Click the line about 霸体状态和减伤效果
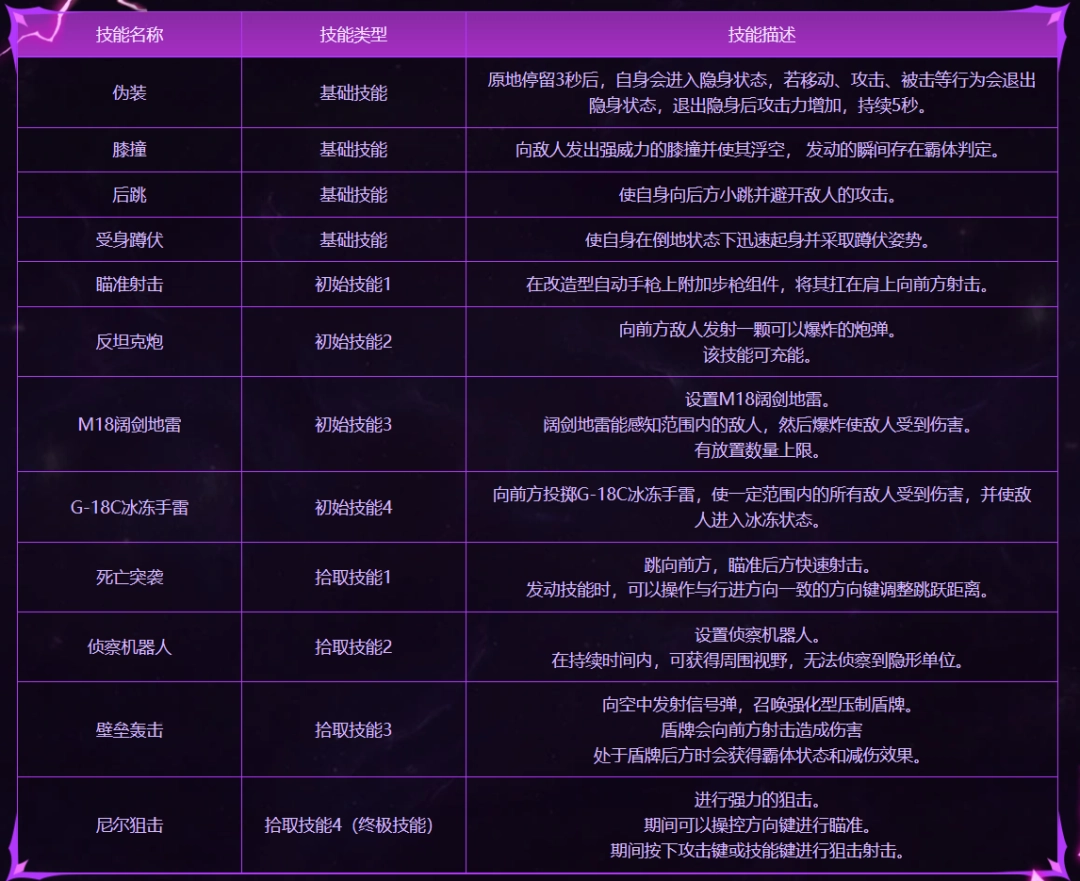Viewport: 1080px width, 881px height. tap(758, 755)
